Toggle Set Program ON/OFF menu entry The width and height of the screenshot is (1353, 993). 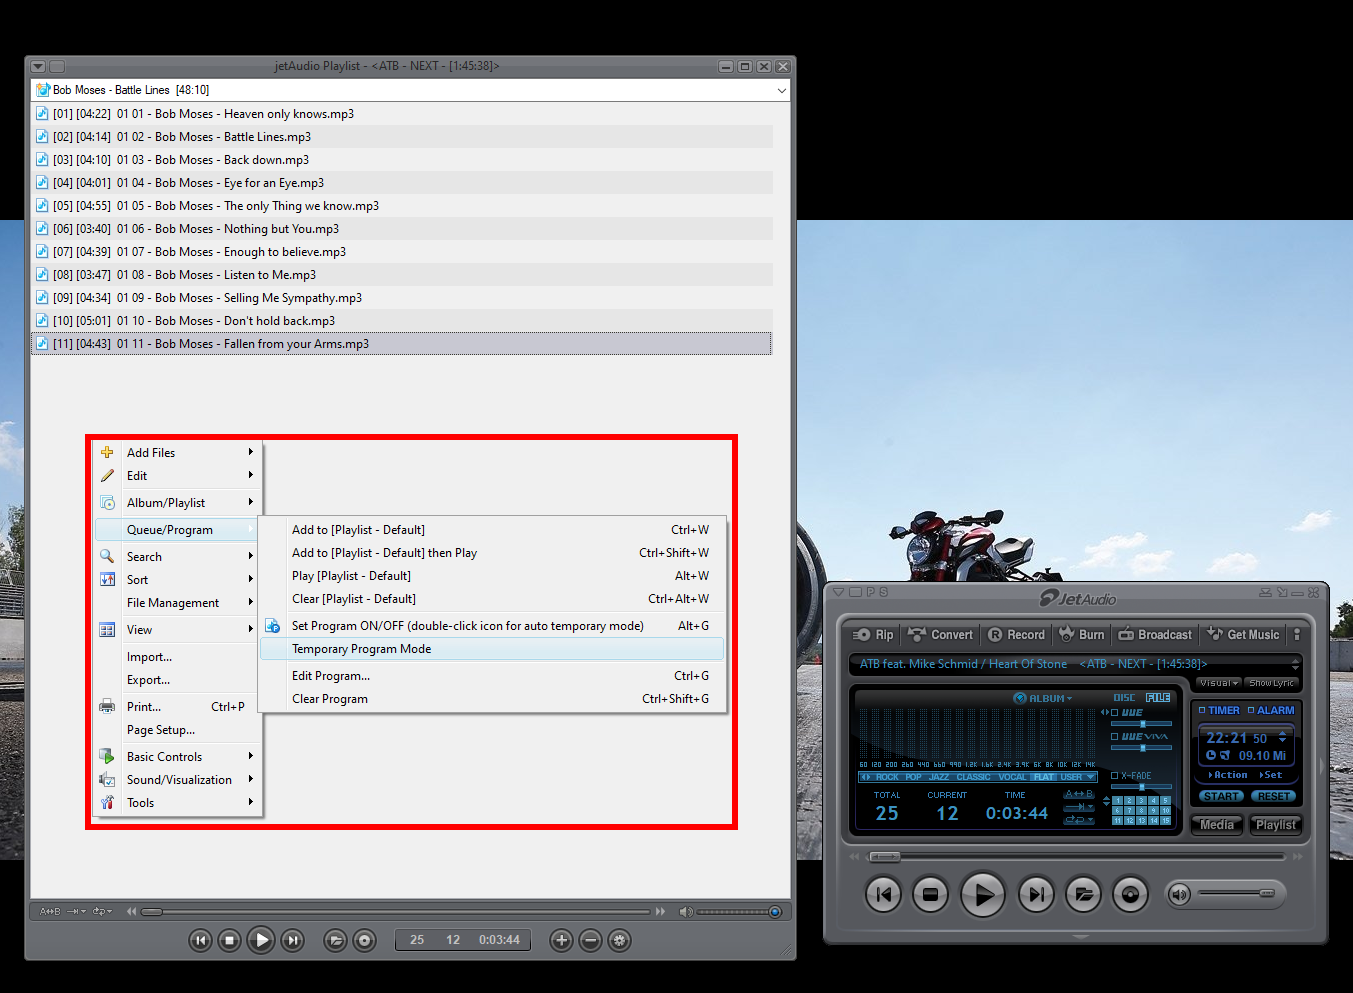point(492,626)
